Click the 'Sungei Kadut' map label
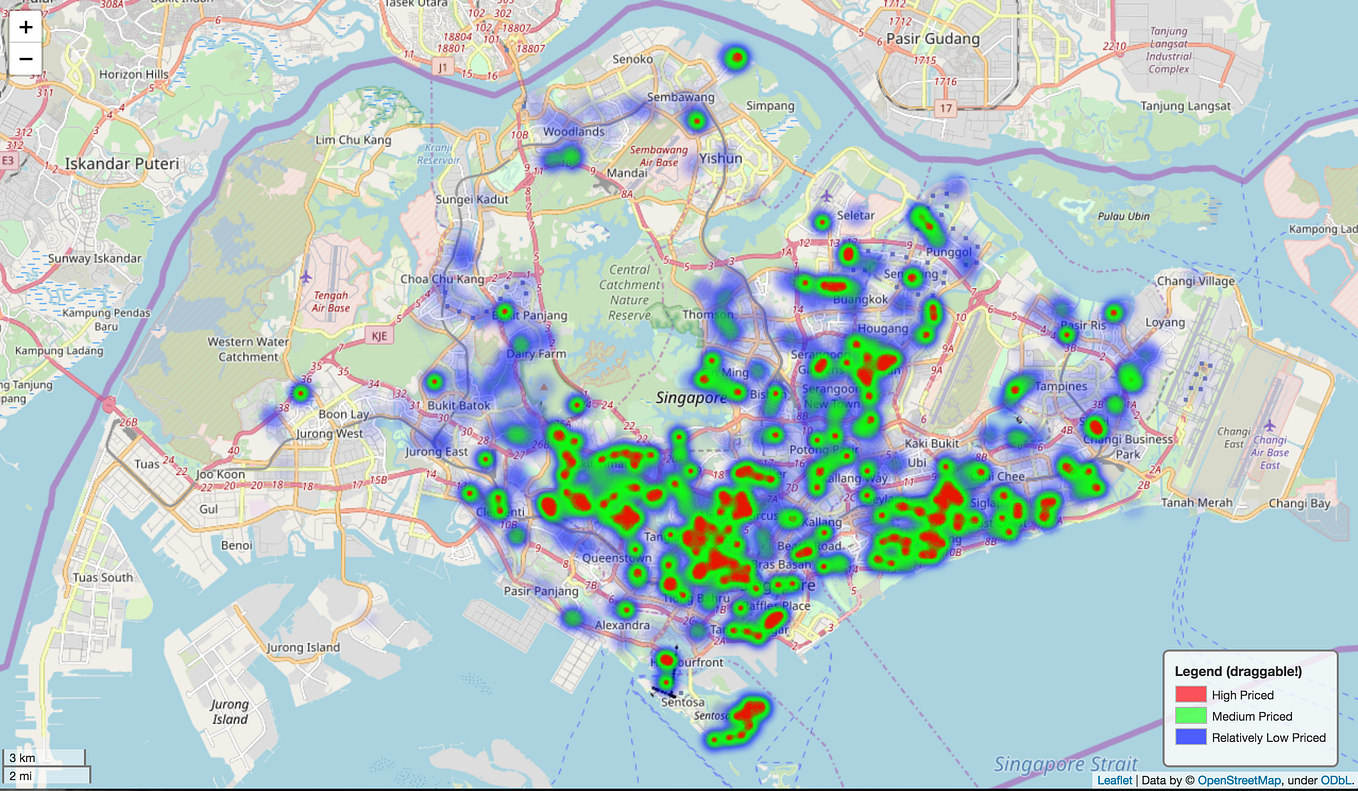Screen dimensions: 1358x791 [472, 199]
